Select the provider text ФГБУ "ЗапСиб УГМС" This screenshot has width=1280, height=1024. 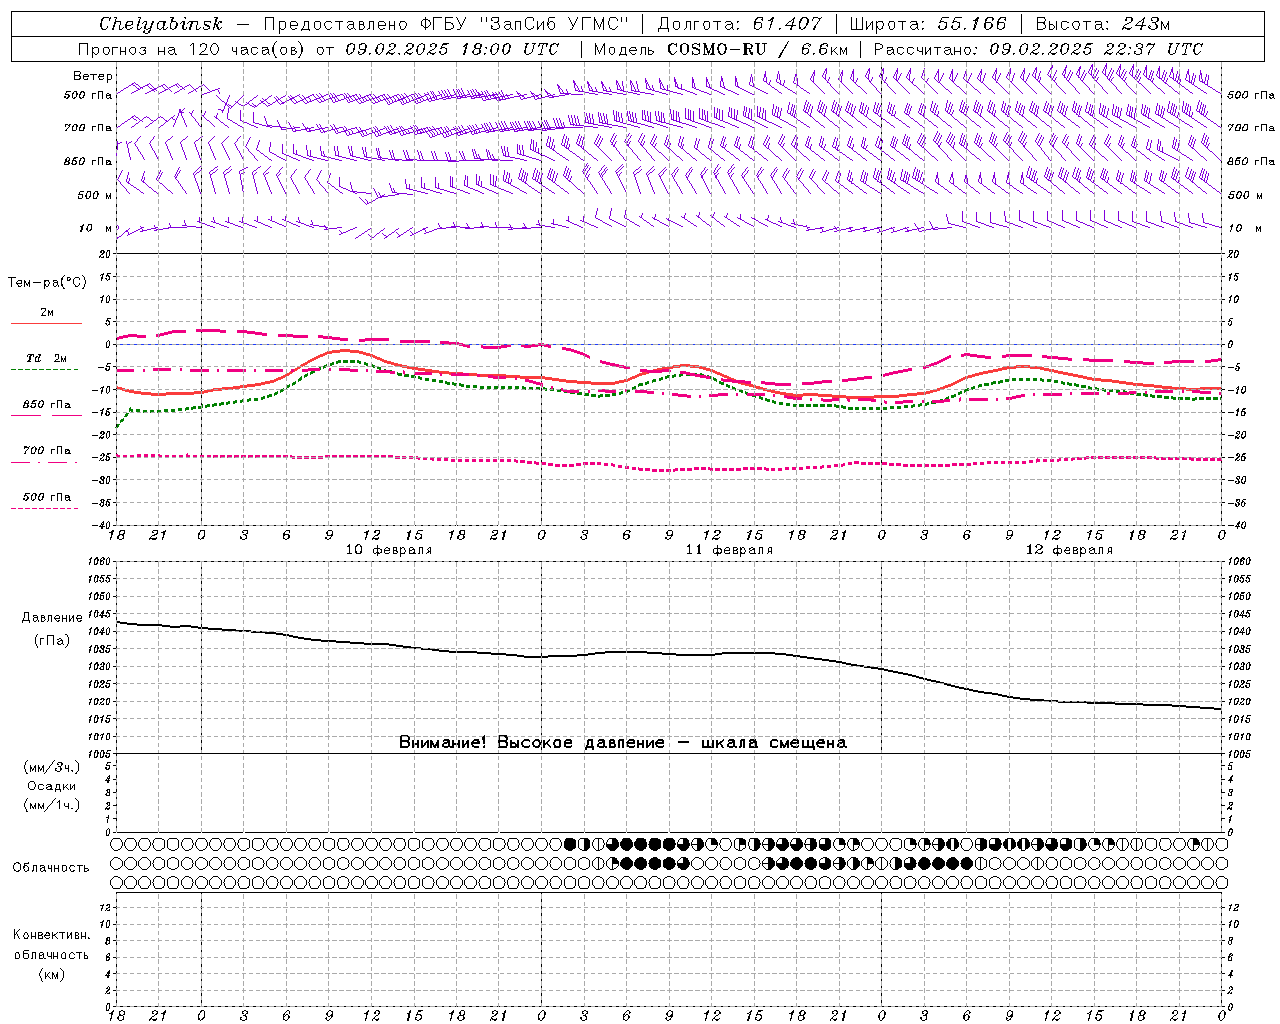pyautogui.click(x=525, y=24)
